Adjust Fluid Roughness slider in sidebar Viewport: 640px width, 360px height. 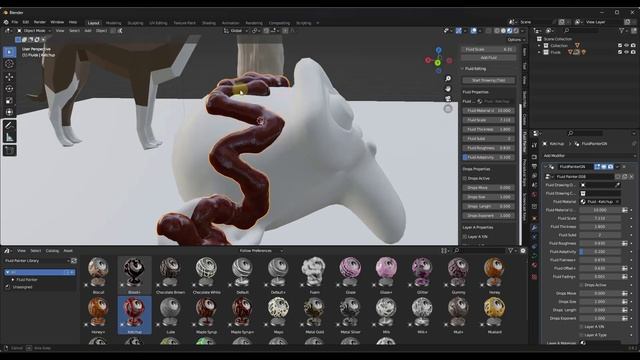click(489, 148)
